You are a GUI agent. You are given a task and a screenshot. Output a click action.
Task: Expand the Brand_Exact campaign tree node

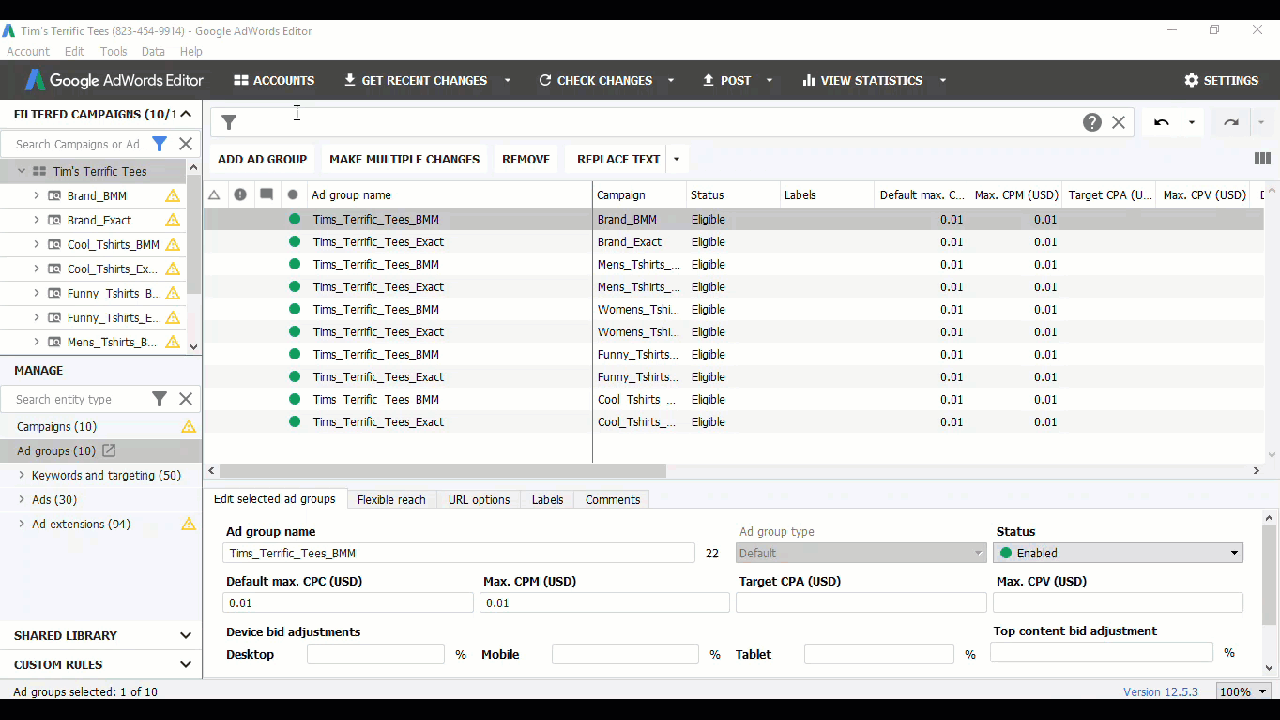point(37,220)
